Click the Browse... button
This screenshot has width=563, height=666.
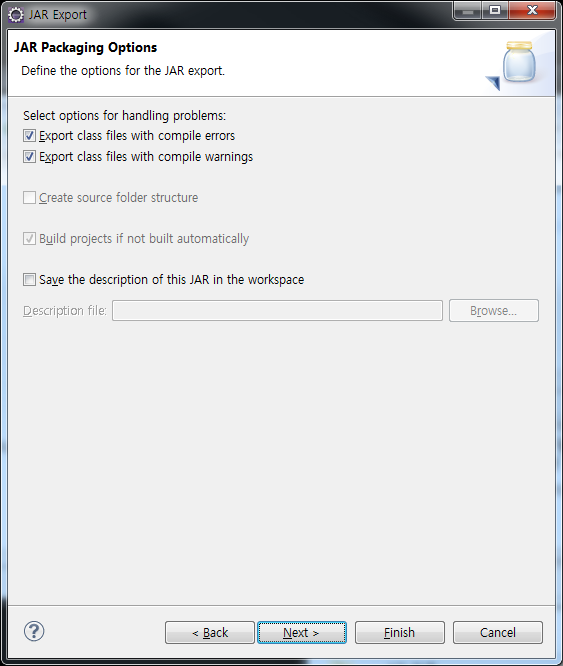pos(494,310)
